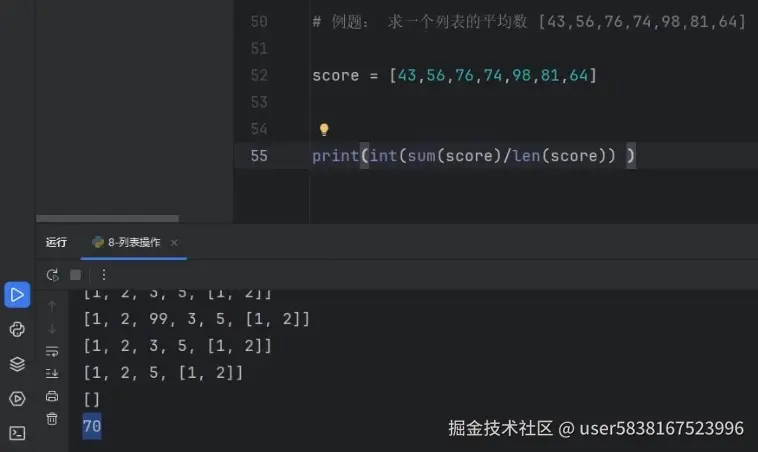Screen dimensions: 758x452
Task: Close the 8-列表操作 run tab
Action: pos(174,243)
